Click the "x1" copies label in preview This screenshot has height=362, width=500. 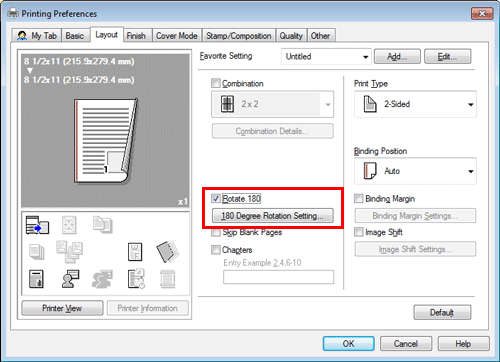coord(182,202)
